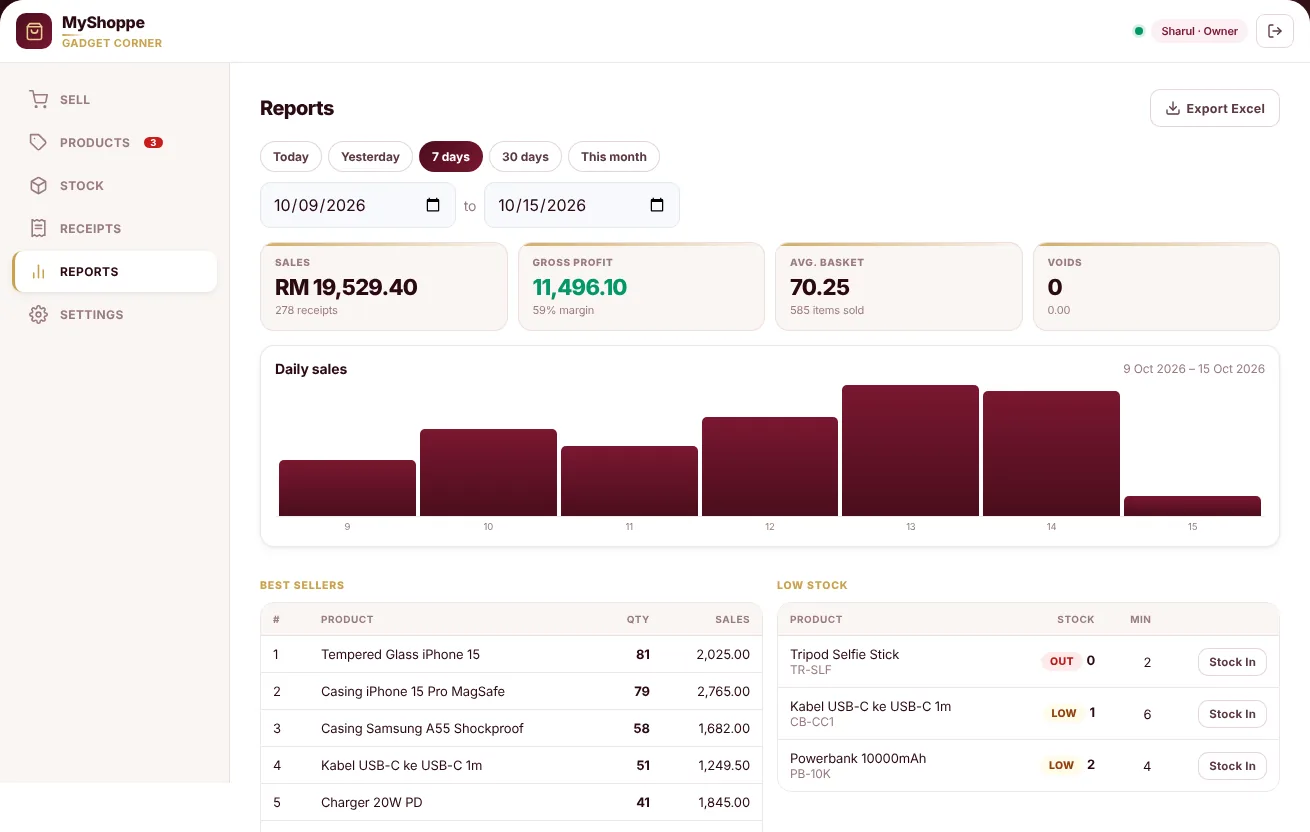This screenshot has width=1310, height=832.
Task: Click the 278 receipts label
Action: (x=306, y=311)
